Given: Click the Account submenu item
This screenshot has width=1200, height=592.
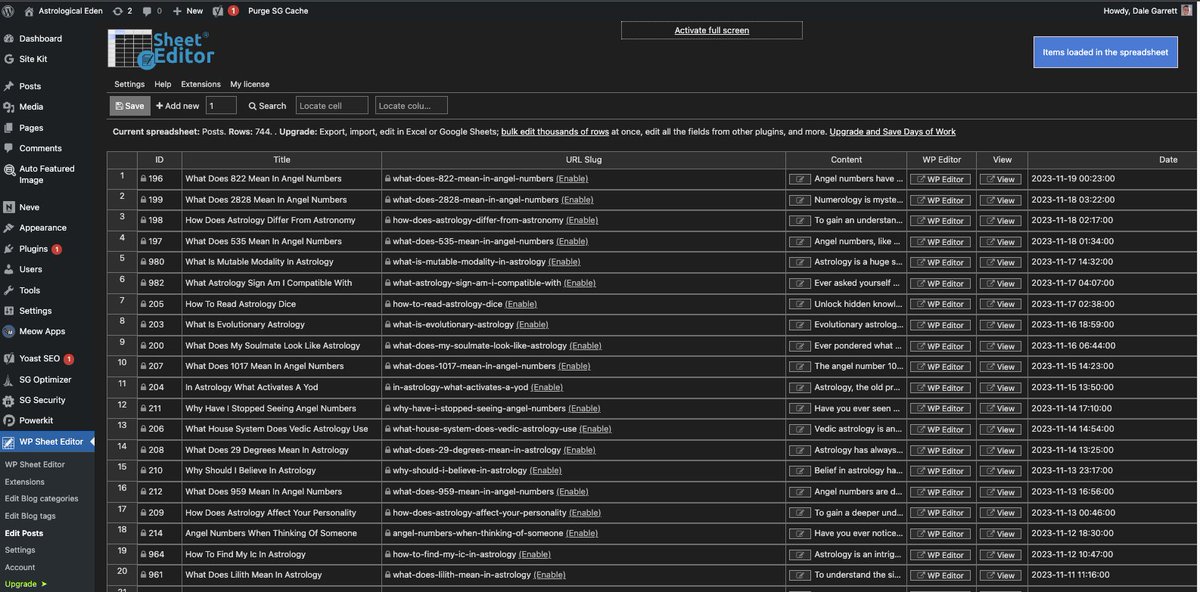Looking at the screenshot, I should pos(20,567).
